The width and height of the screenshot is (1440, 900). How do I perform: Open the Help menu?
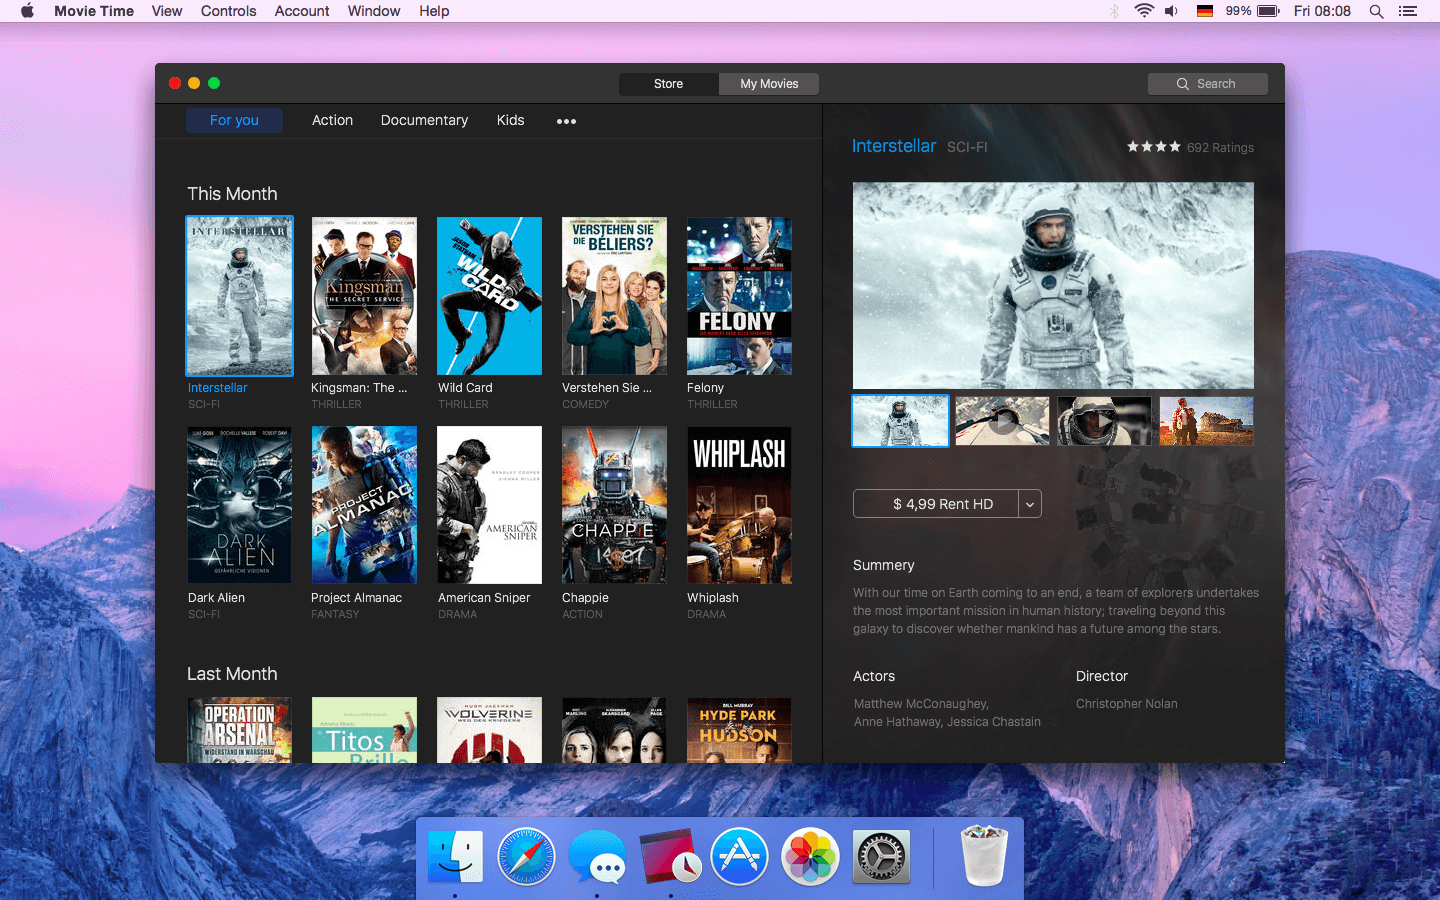click(x=434, y=11)
